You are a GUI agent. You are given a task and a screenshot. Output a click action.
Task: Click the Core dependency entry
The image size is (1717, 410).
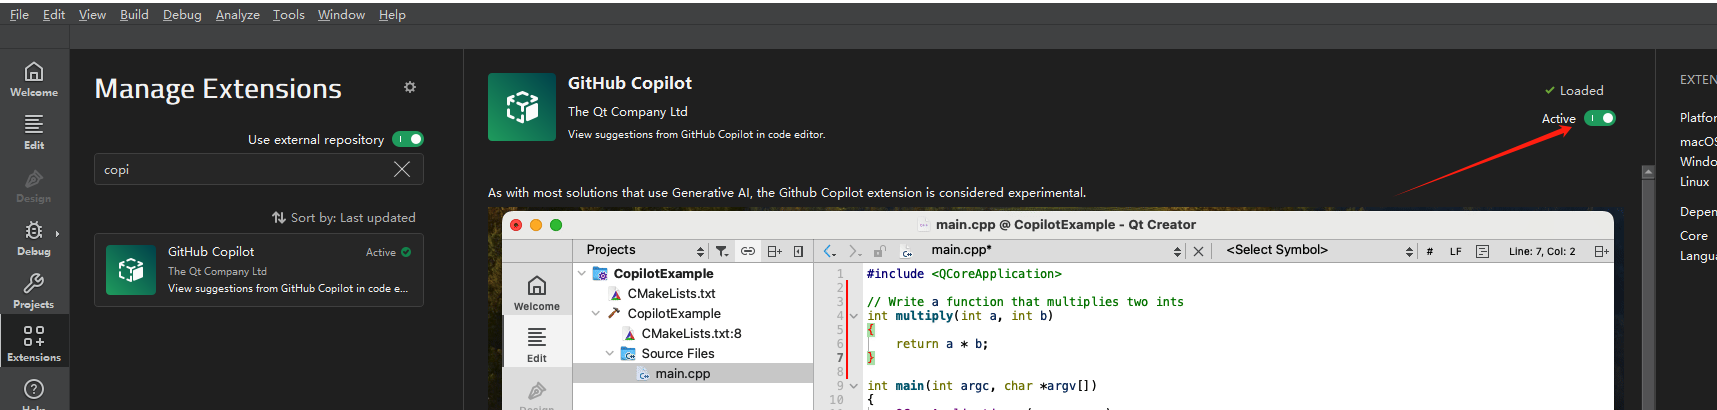[1694, 235]
